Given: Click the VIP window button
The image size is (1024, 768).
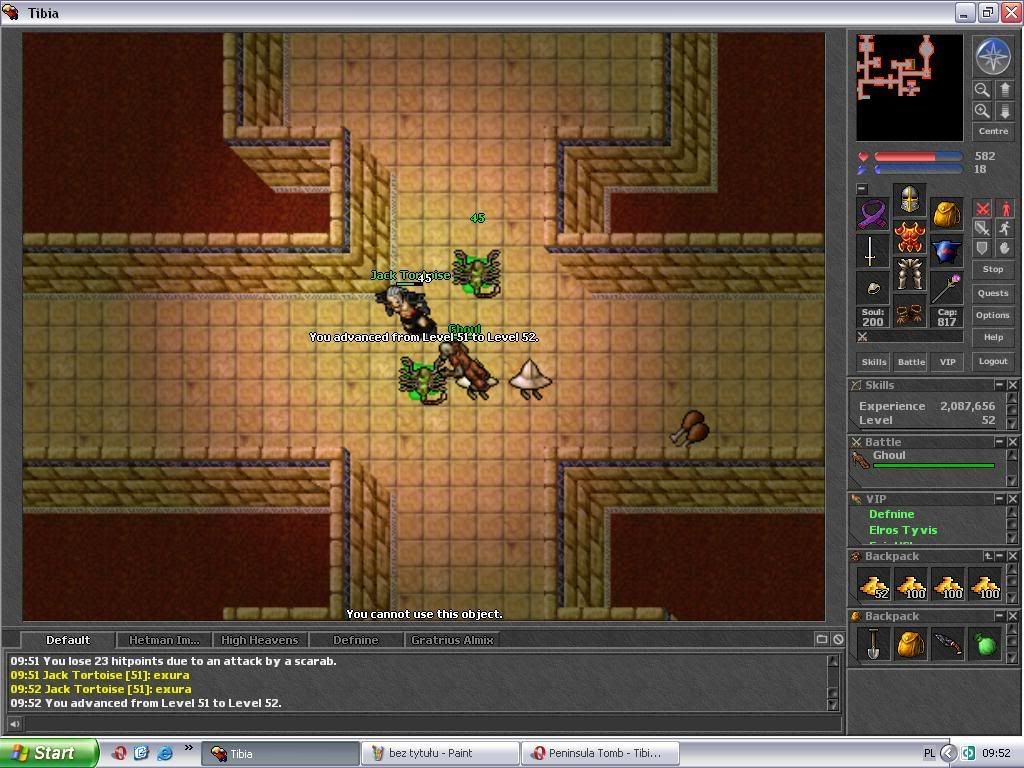Looking at the screenshot, I should (948, 362).
